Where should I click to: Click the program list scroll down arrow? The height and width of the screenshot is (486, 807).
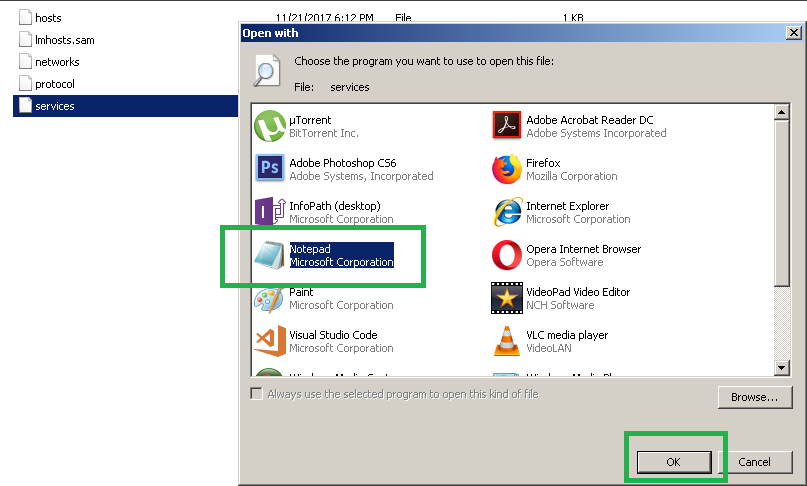[x=781, y=368]
